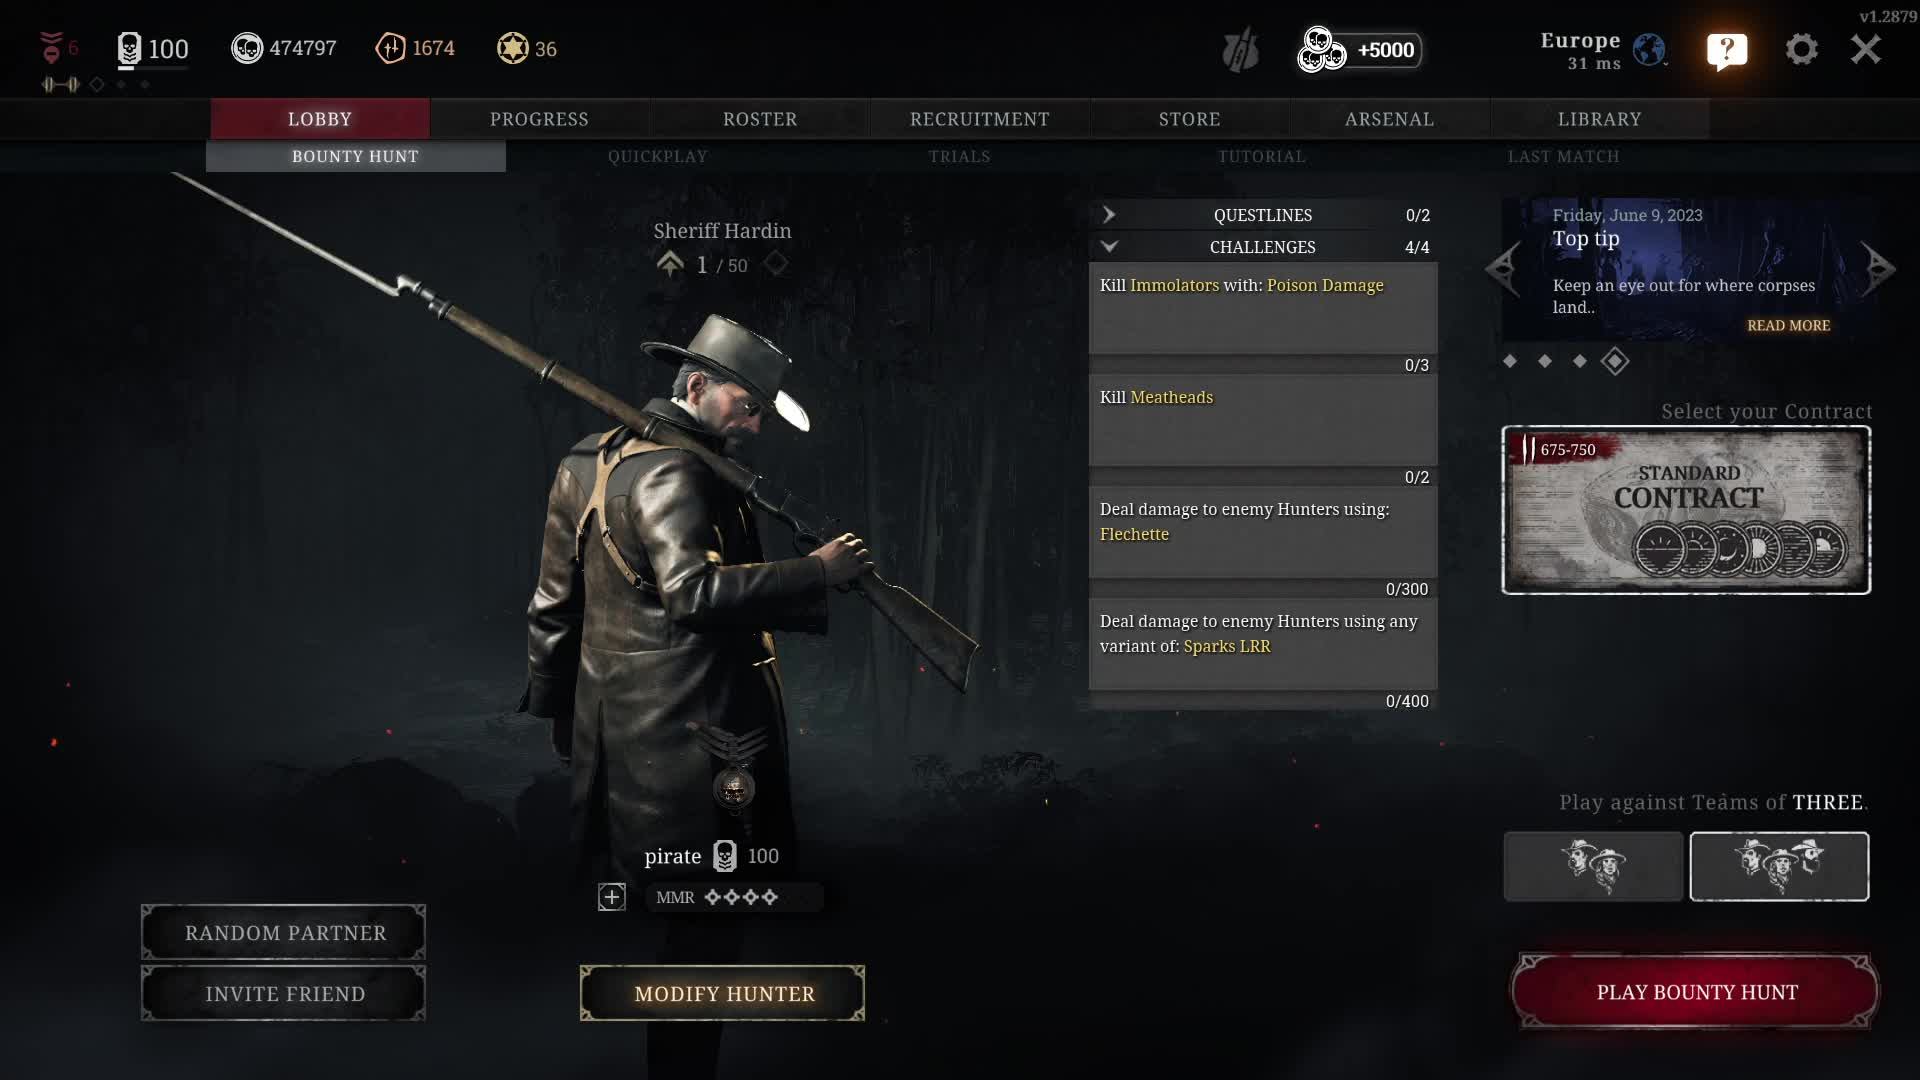1920x1080 pixels.
Task: Click the Hunt Dollars currency icon showing 474797
Action: pyautogui.click(x=247, y=48)
